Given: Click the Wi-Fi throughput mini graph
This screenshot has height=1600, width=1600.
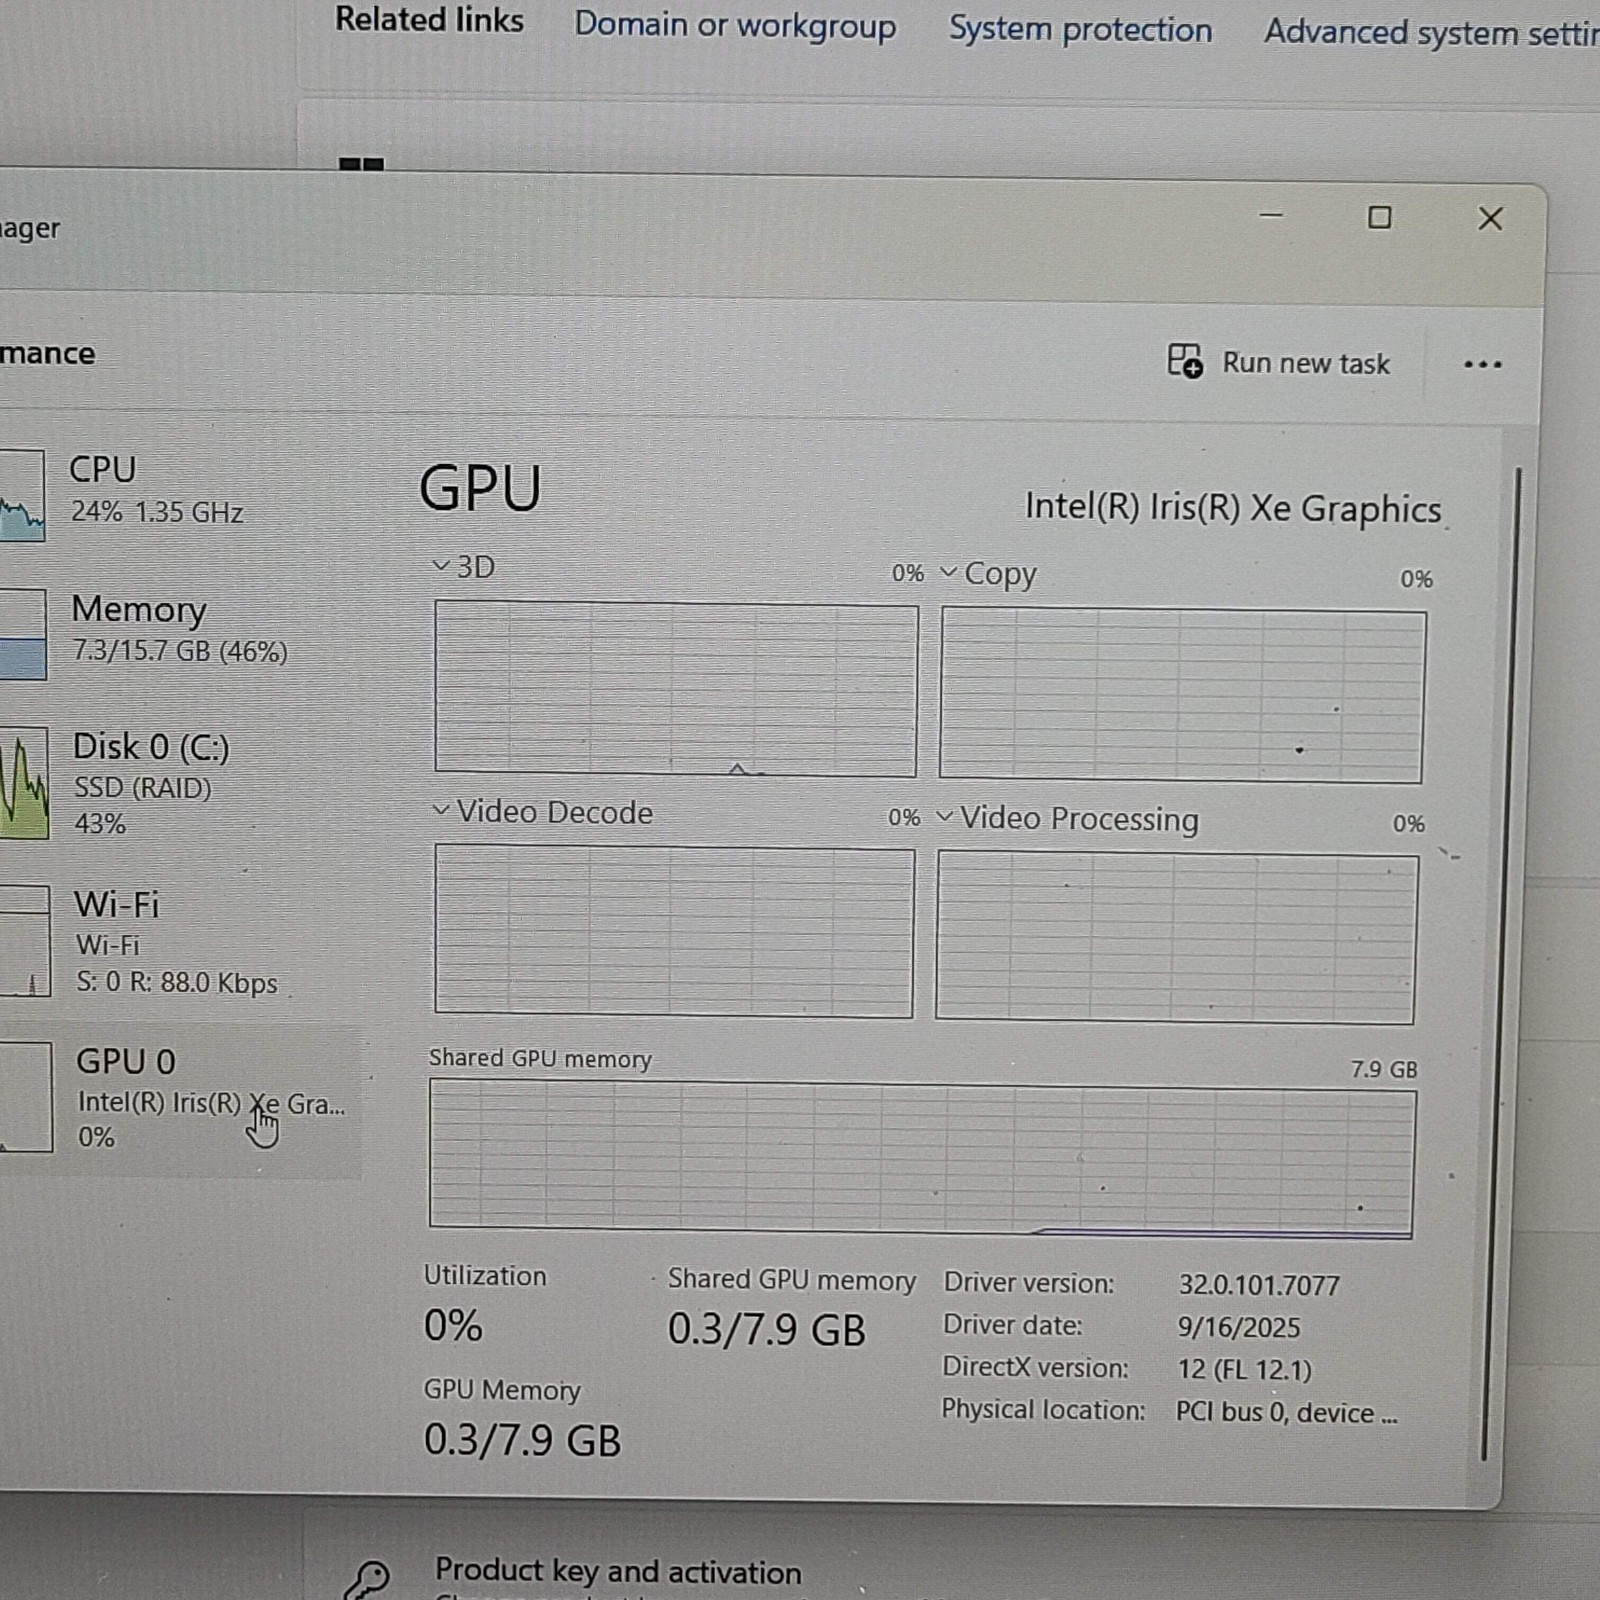Looking at the screenshot, I should pos(25,941).
